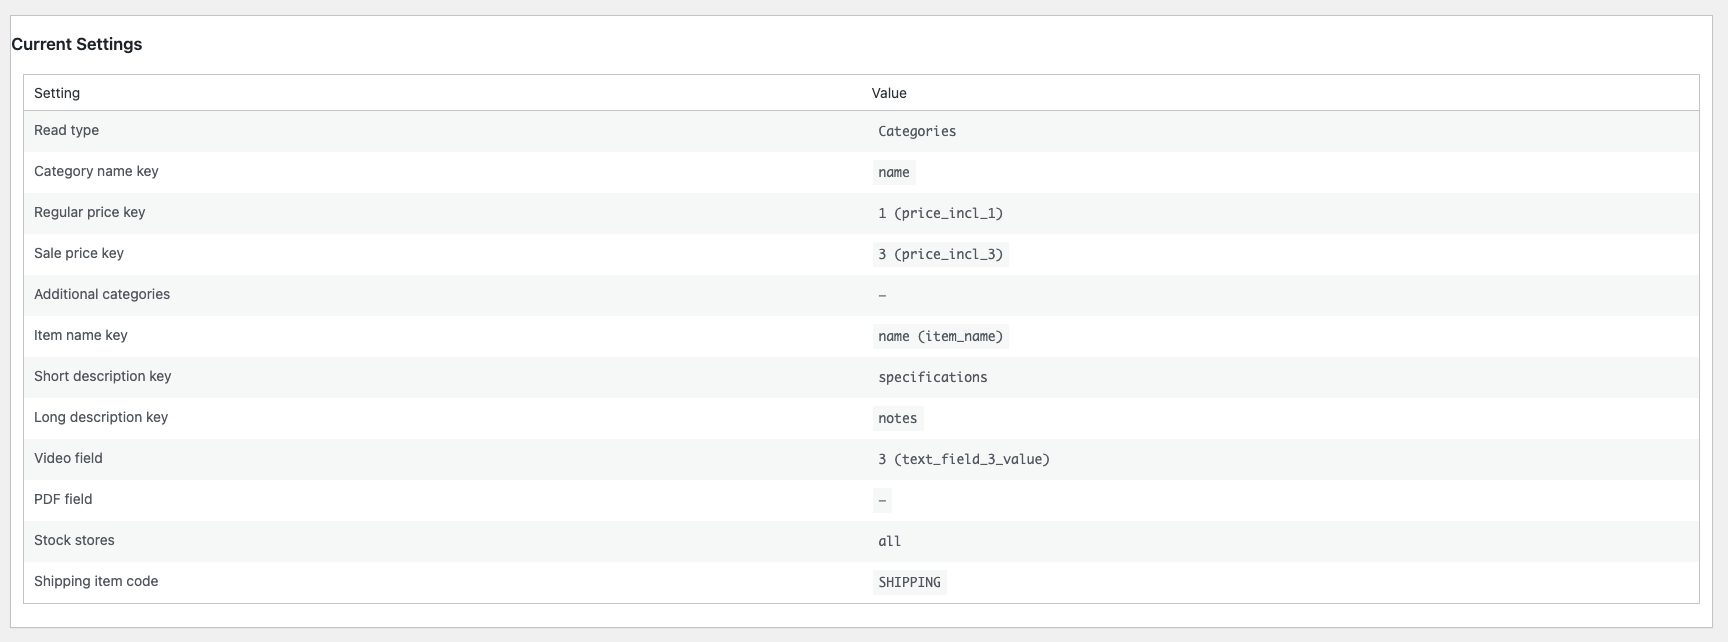
Task: Select the Category name key label
Action: [x=96, y=171]
